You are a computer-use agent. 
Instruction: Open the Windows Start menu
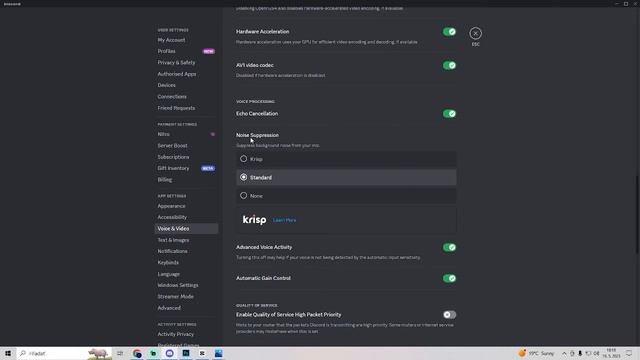(x=8, y=353)
